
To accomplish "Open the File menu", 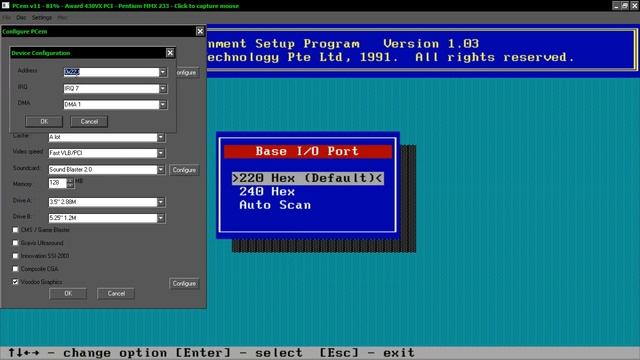I will [x=7, y=18].
